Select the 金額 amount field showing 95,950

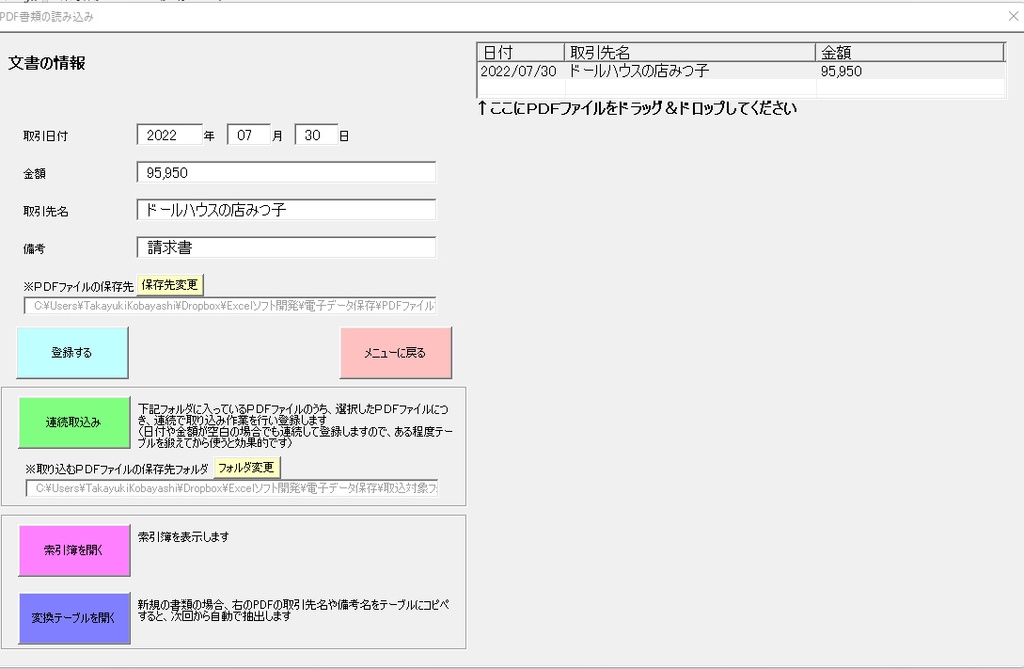(285, 172)
